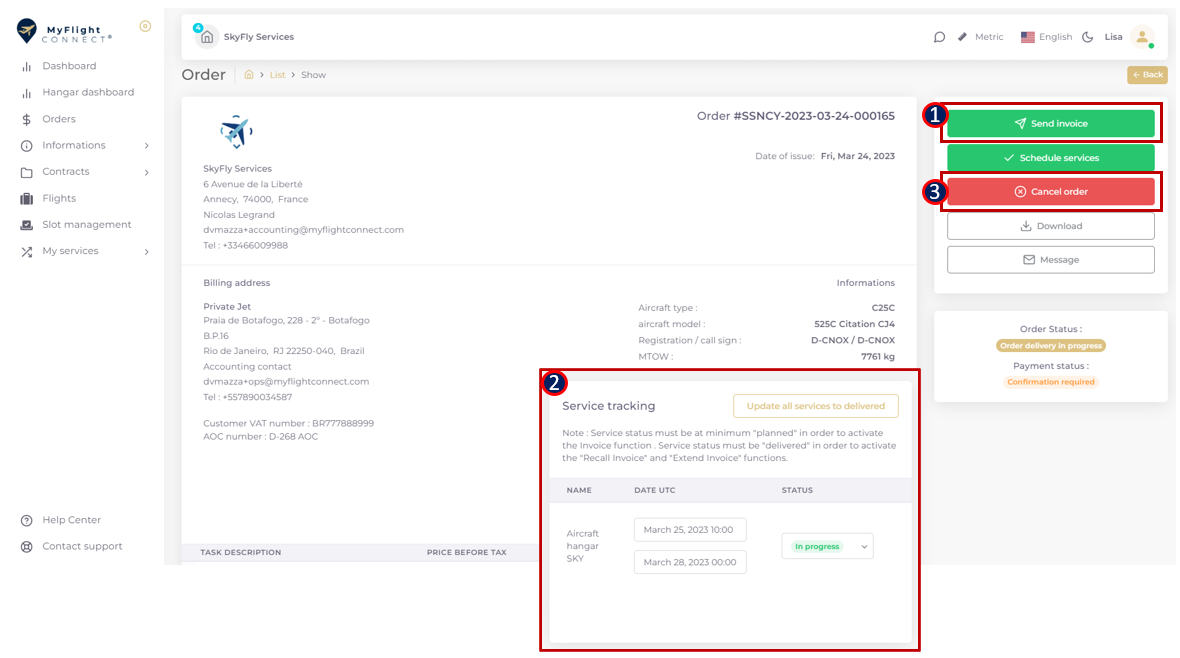Click the Download button
Viewport: 1180px width, 658px height.
click(x=1051, y=226)
